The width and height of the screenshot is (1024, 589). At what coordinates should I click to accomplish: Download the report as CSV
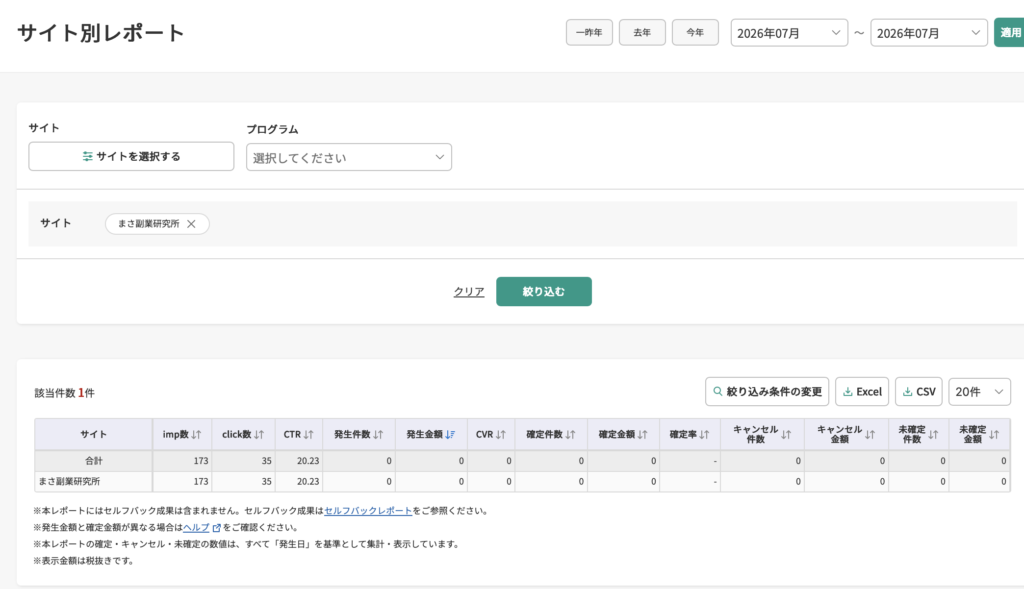click(x=919, y=392)
